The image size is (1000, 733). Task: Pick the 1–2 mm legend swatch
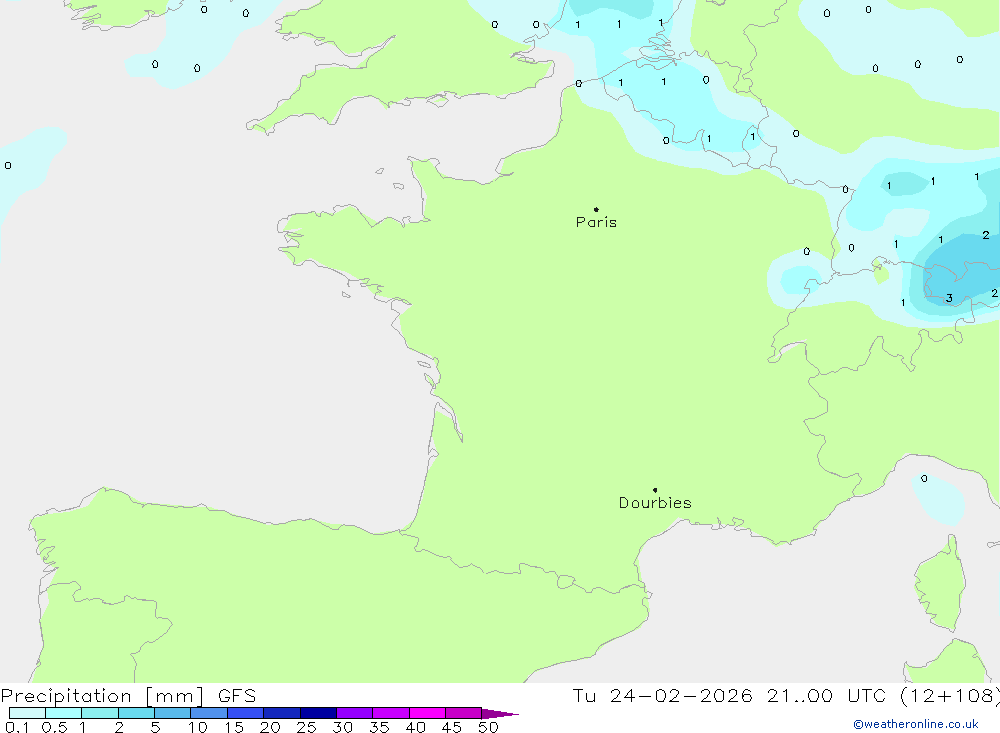coord(100,713)
